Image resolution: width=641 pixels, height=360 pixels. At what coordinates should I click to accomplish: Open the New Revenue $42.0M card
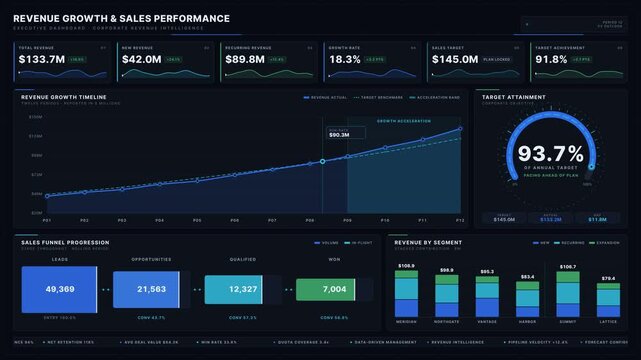click(x=166, y=62)
